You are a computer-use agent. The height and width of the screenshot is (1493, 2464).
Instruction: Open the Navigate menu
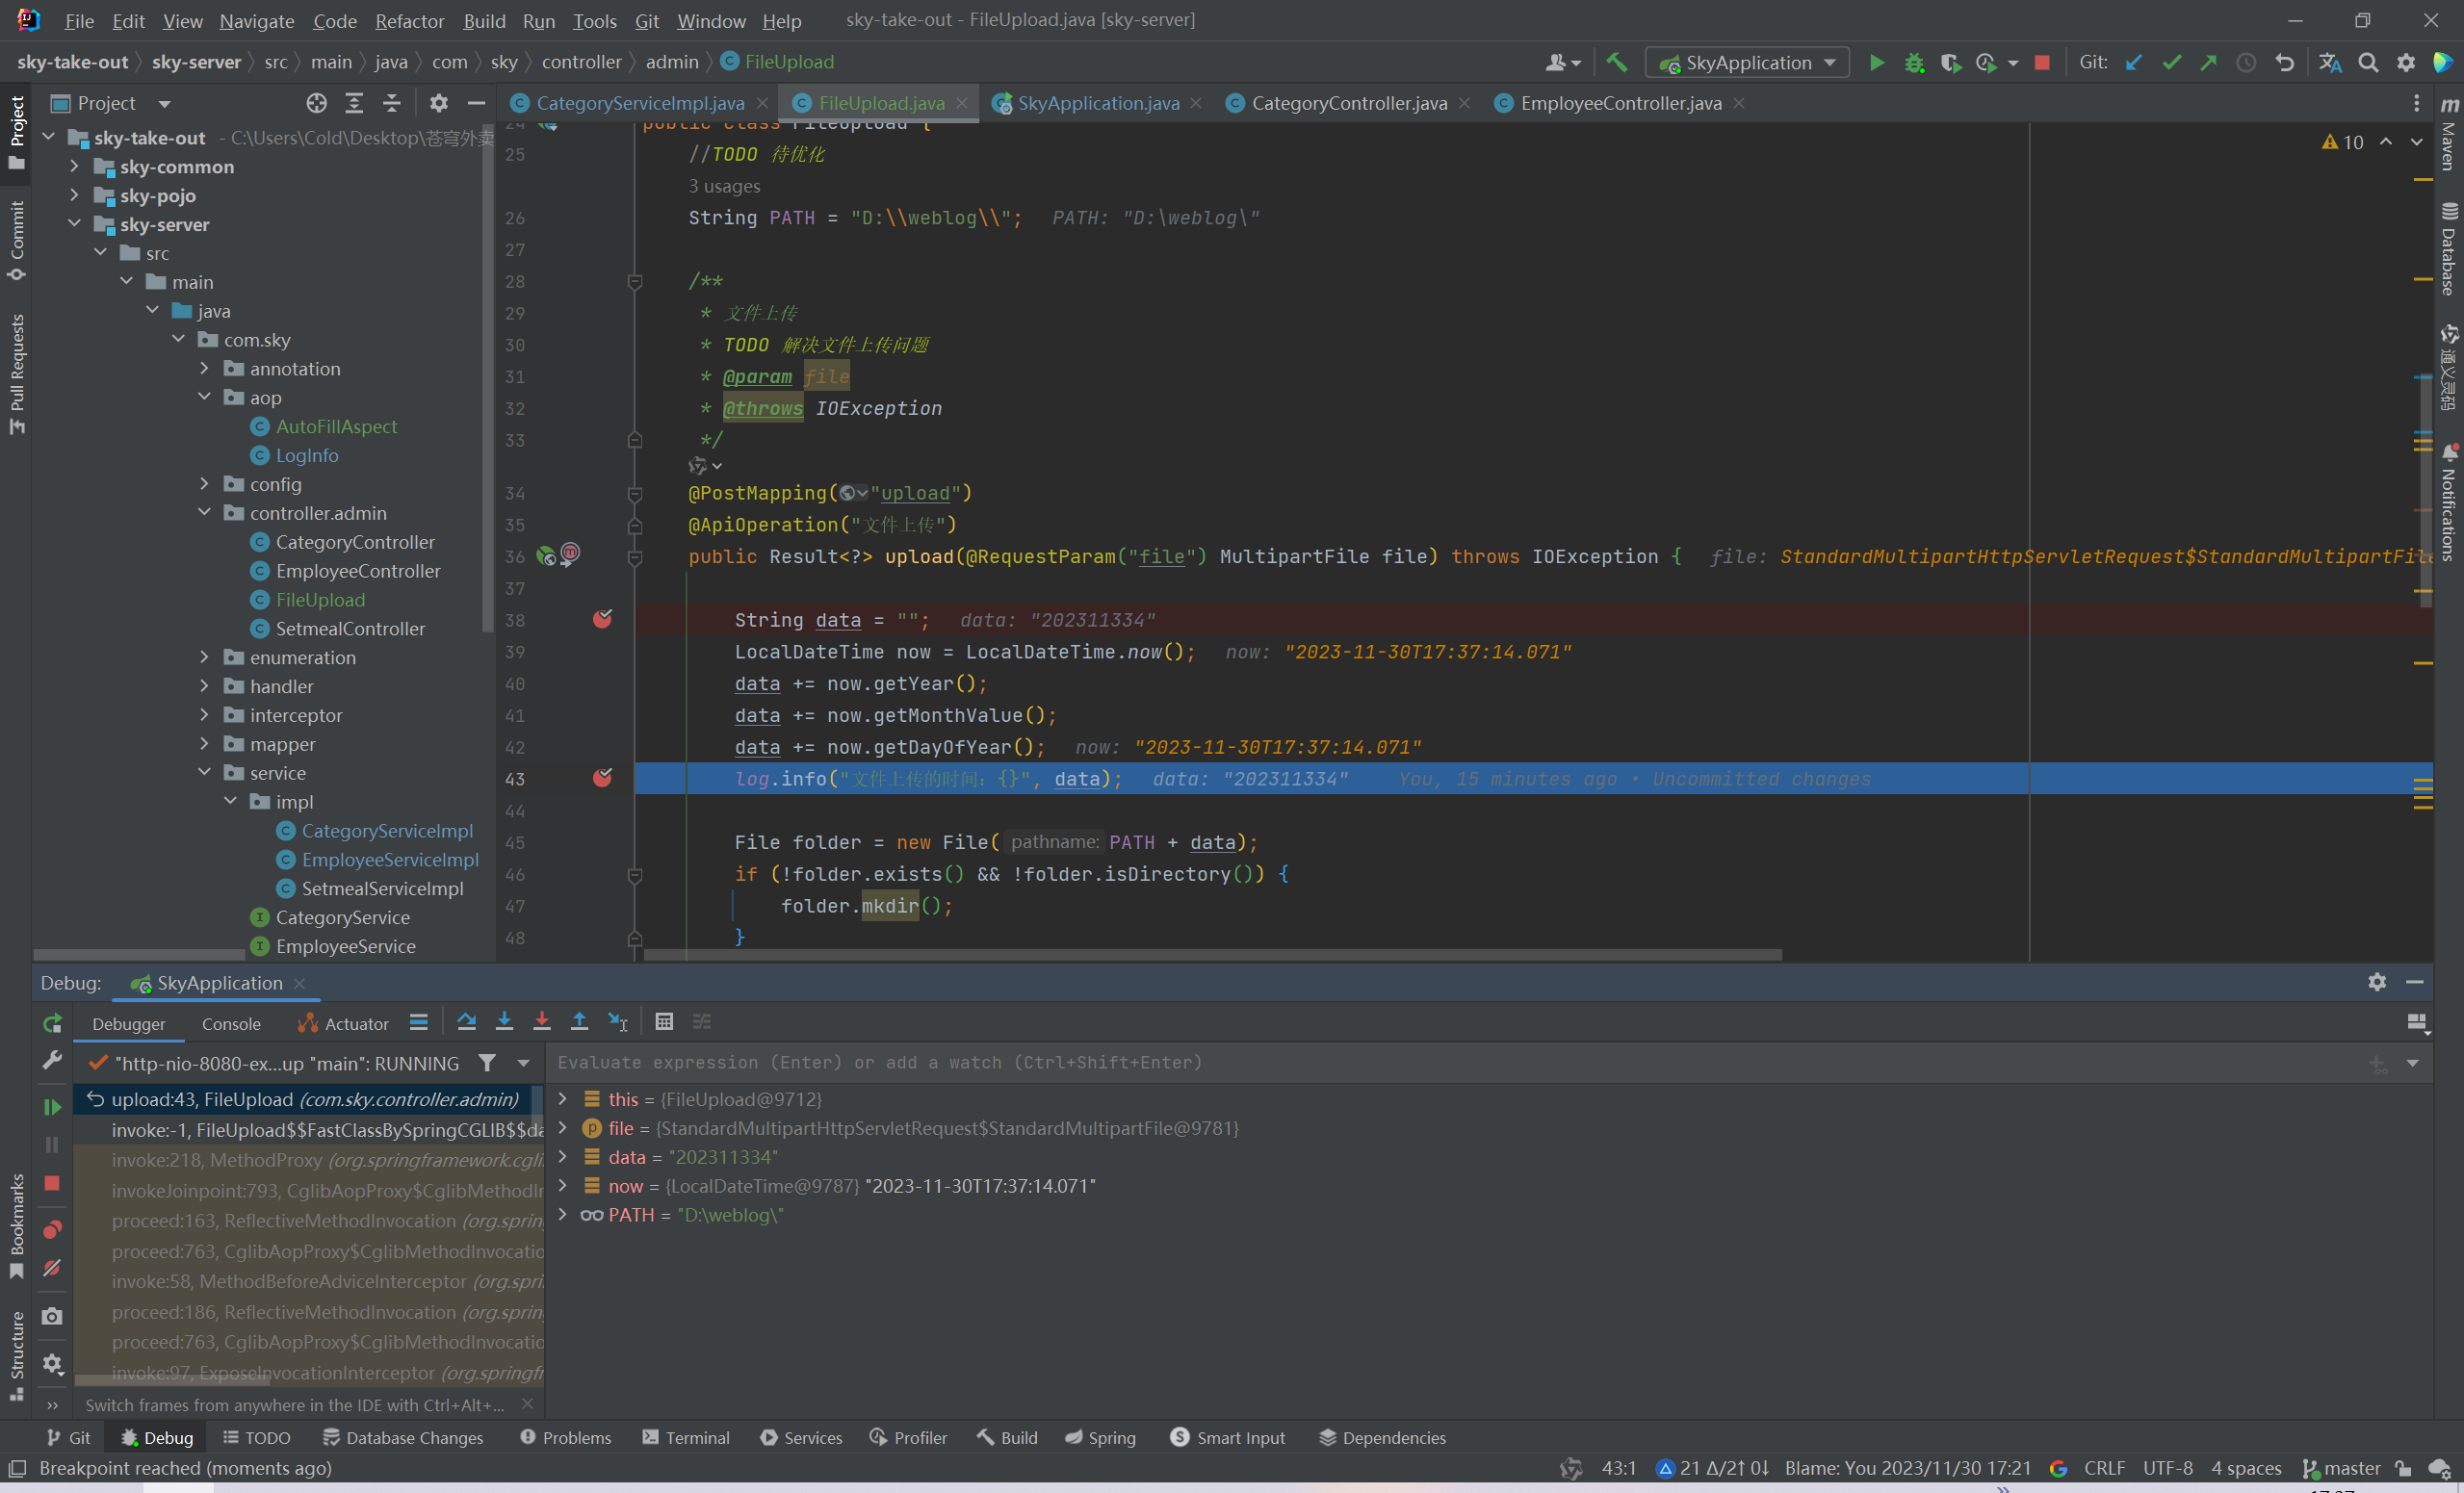(x=256, y=20)
